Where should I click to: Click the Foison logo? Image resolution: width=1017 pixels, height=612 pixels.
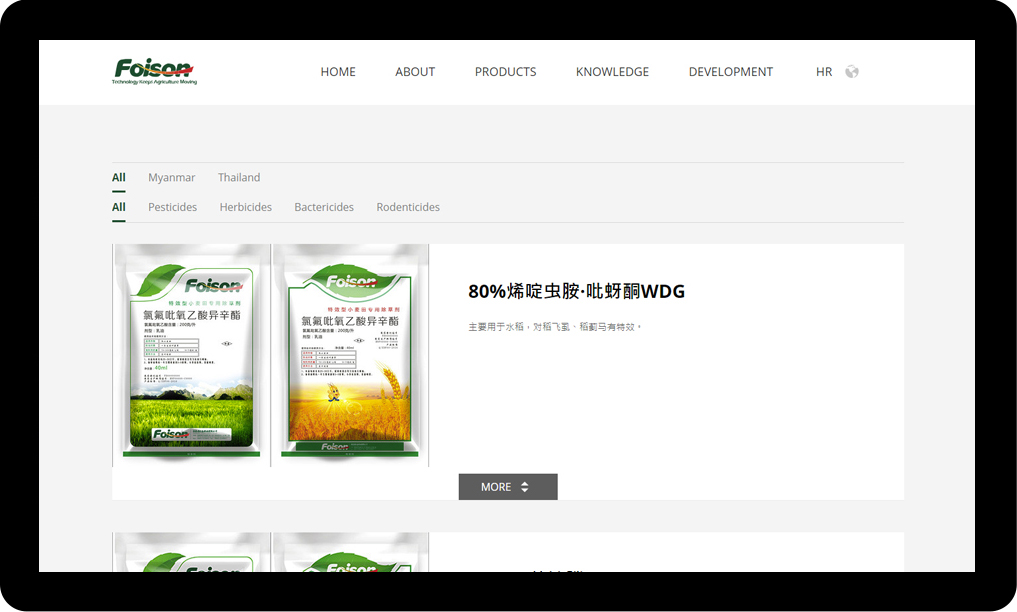coord(154,71)
